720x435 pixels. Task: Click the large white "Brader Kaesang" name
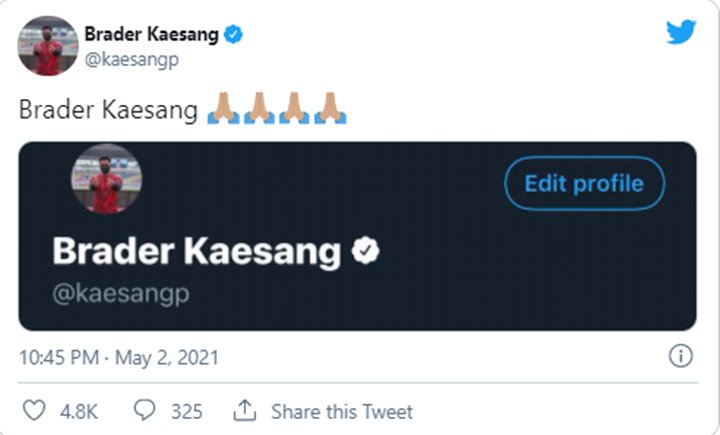pyautogui.click(x=196, y=251)
